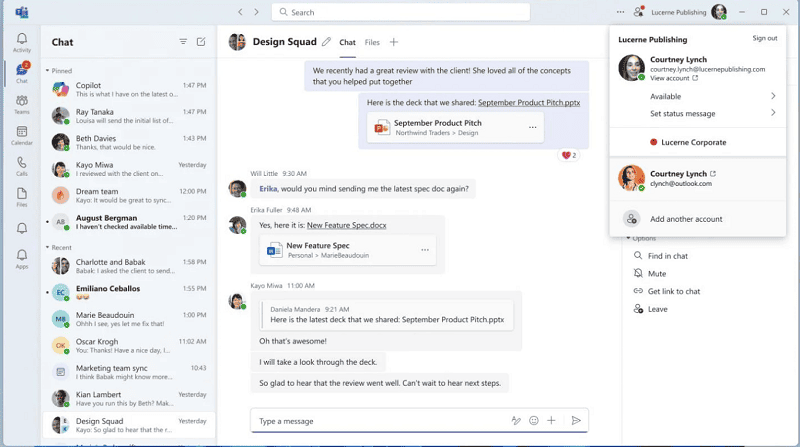Click the Courtney Lynch profile avatar in title bar
This screenshot has width=800, height=447.
click(x=719, y=12)
